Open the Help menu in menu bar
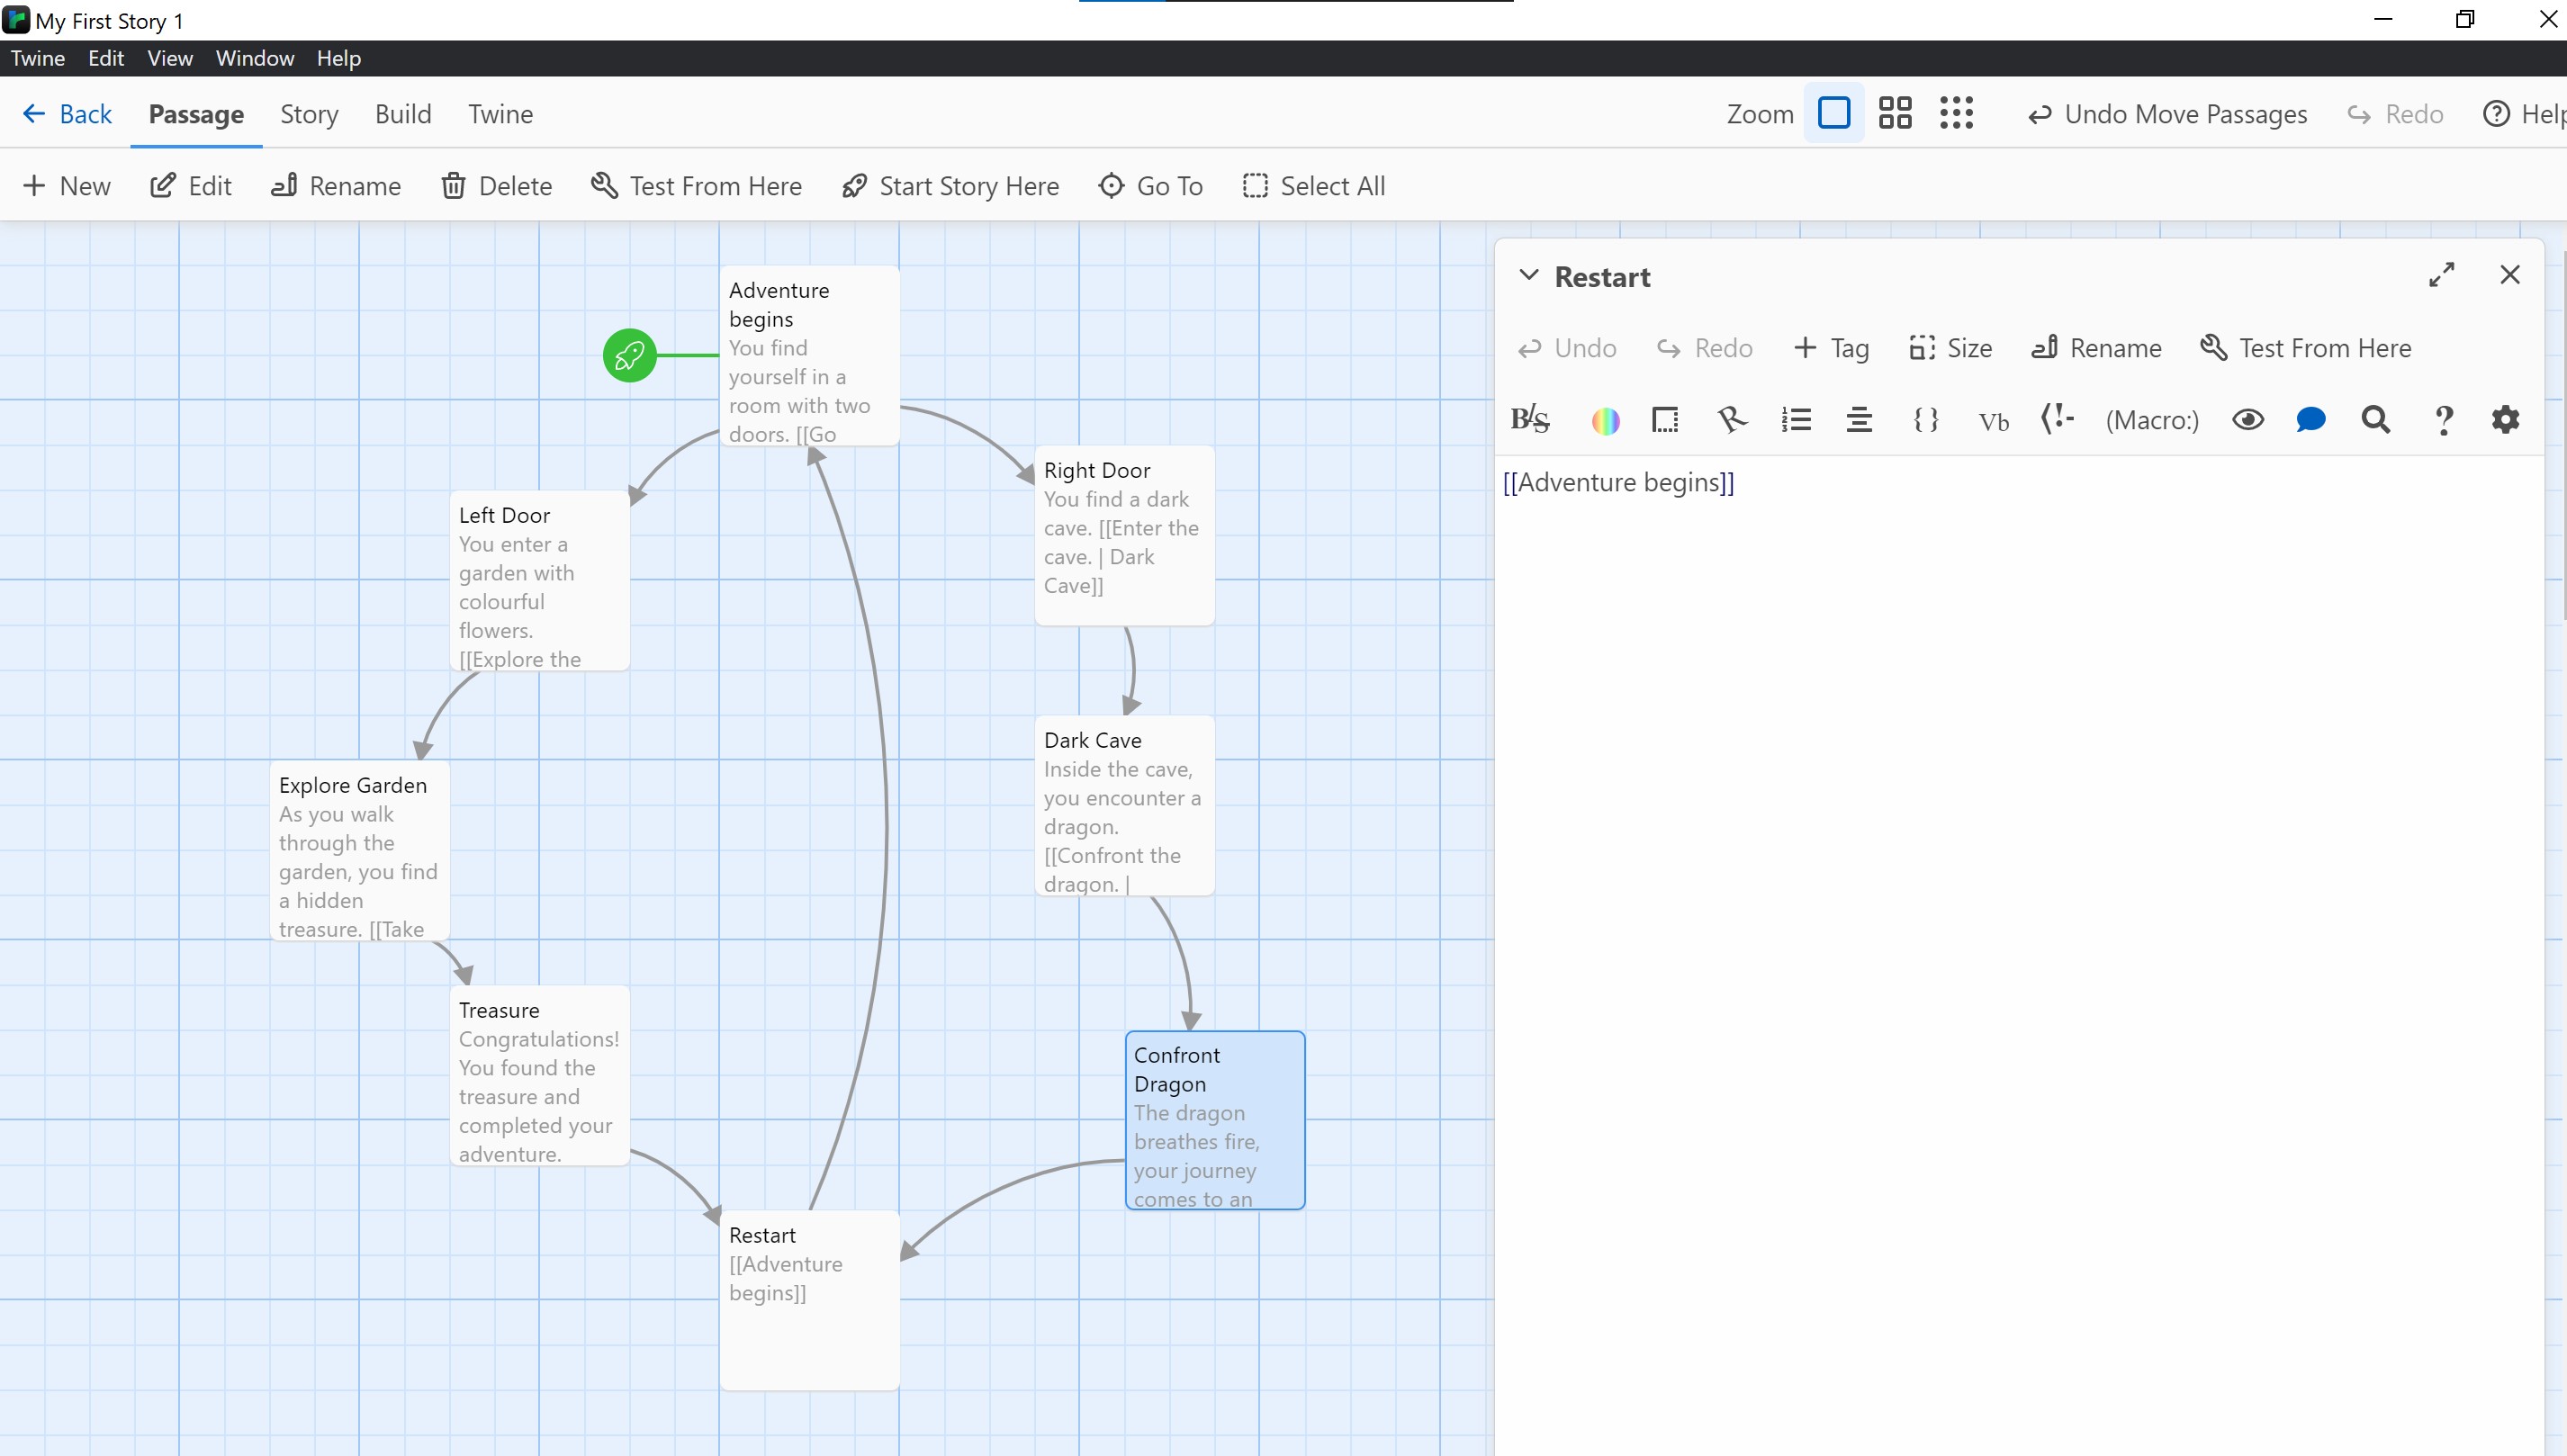The width and height of the screenshot is (2567, 1456). (x=339, y=58)
